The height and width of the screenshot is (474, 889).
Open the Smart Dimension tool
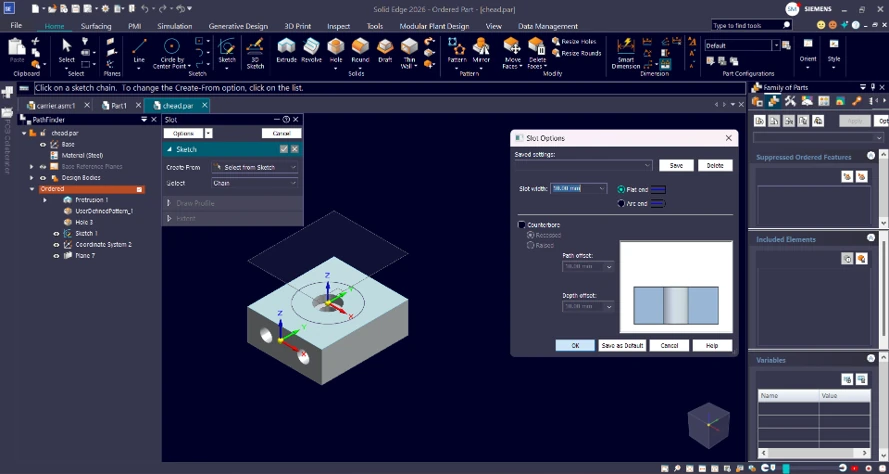point(626,51)
